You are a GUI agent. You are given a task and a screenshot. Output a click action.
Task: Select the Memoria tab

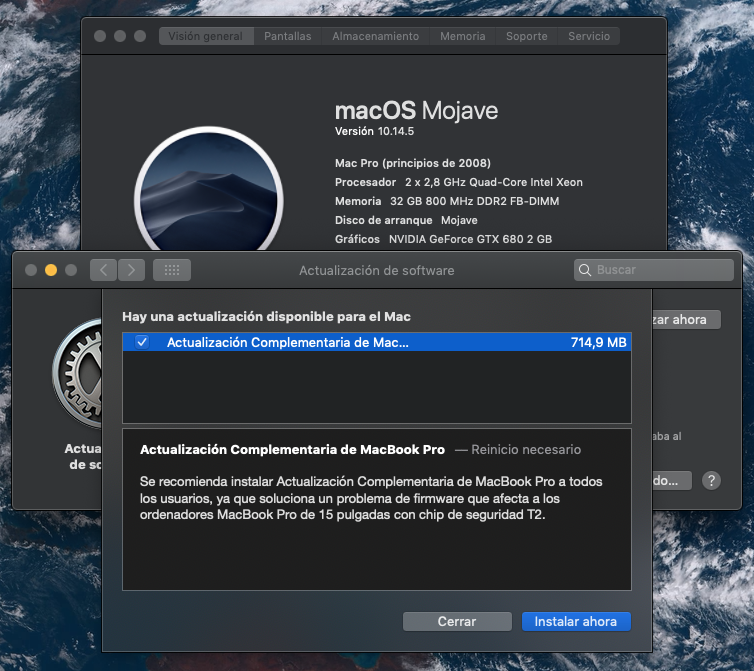click(463, 36)
